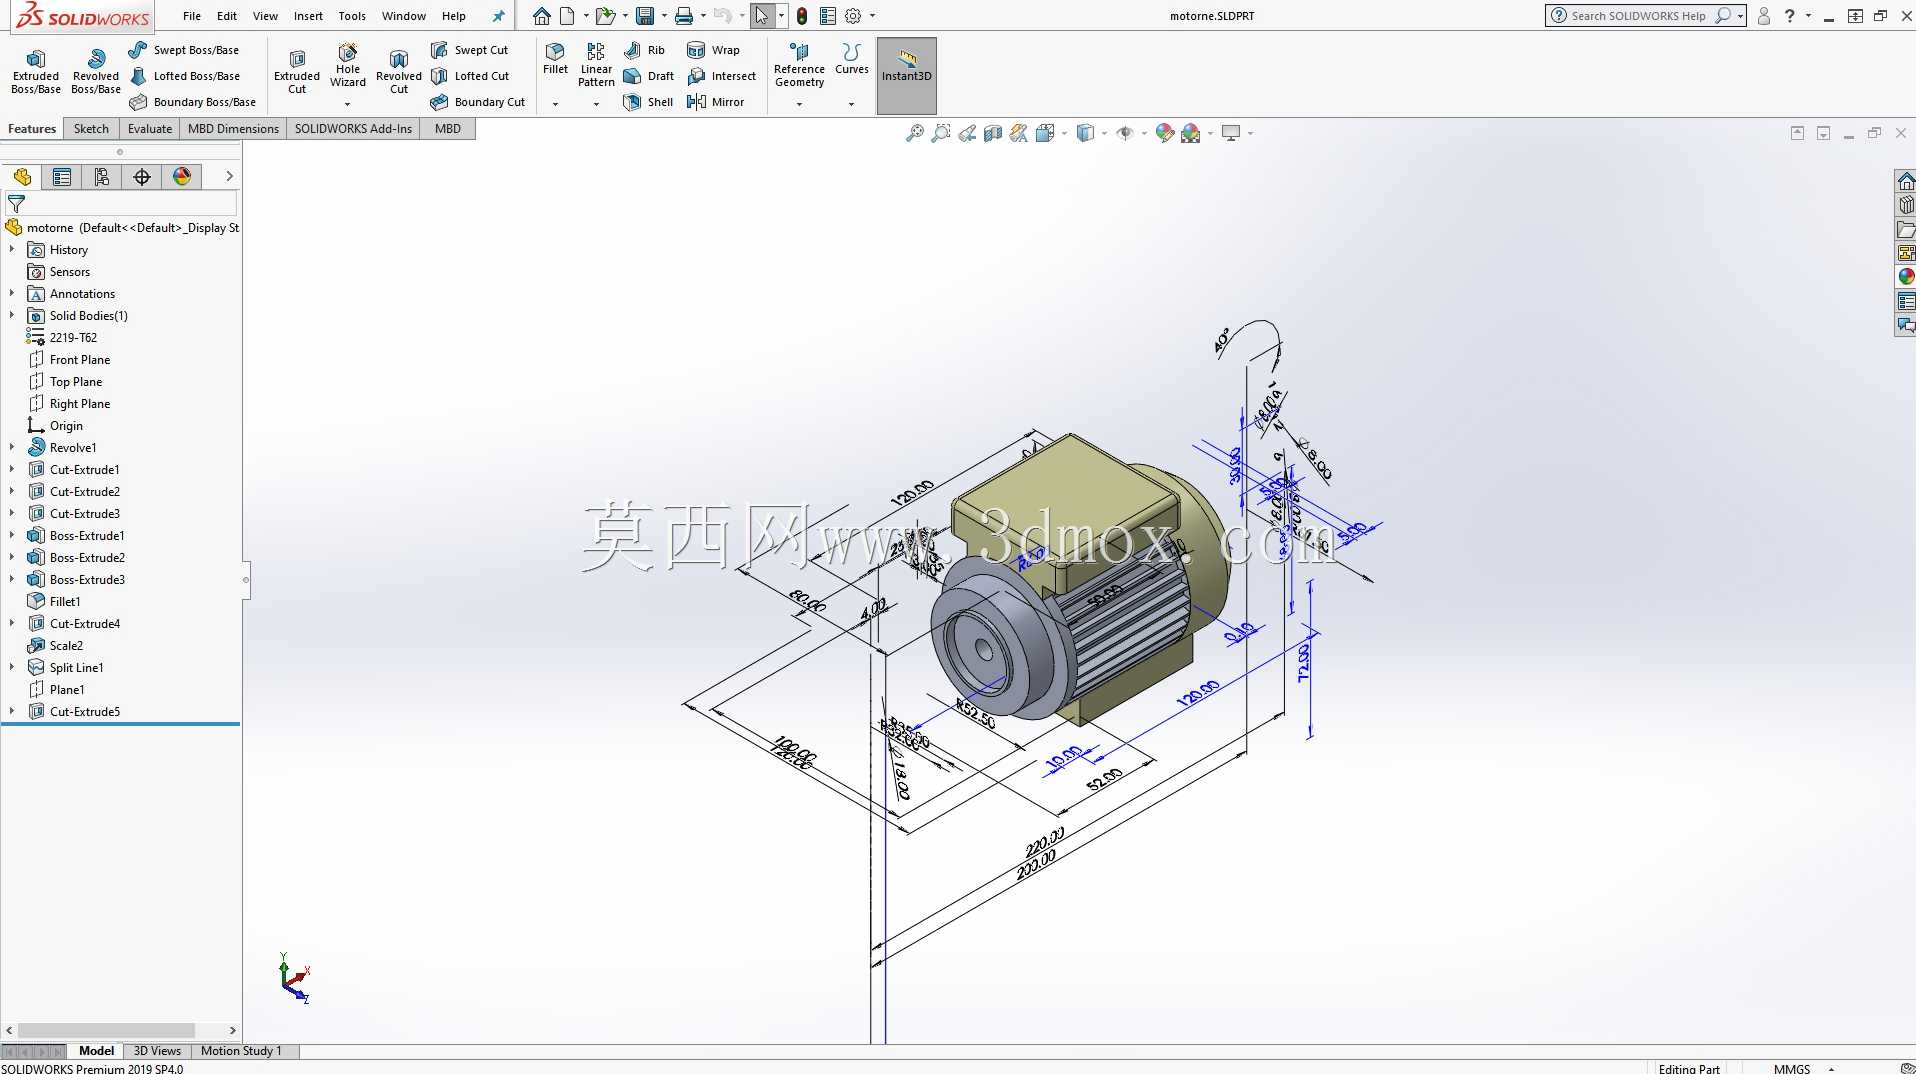Open the Reference Geometry tool

click(x=799, y=65)
